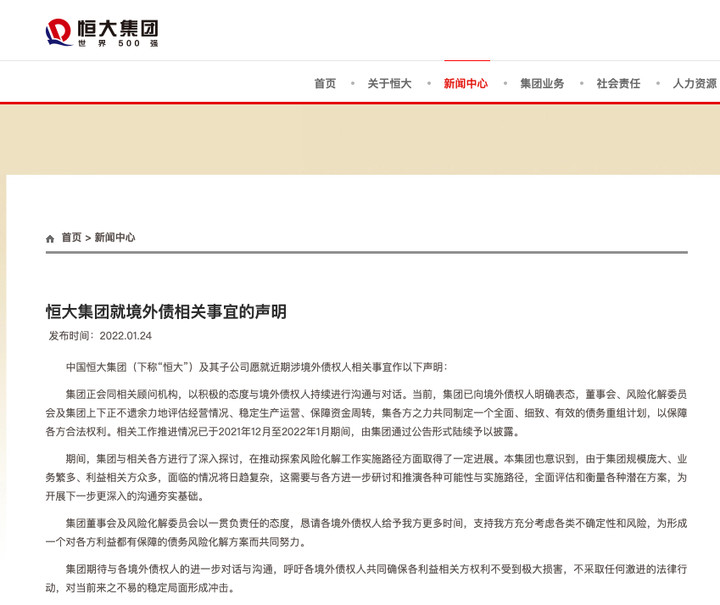This screenshot has width=720, height=605.
Task: Follow the 新闻中心 breadcrumb link
Action: [115, 237]
